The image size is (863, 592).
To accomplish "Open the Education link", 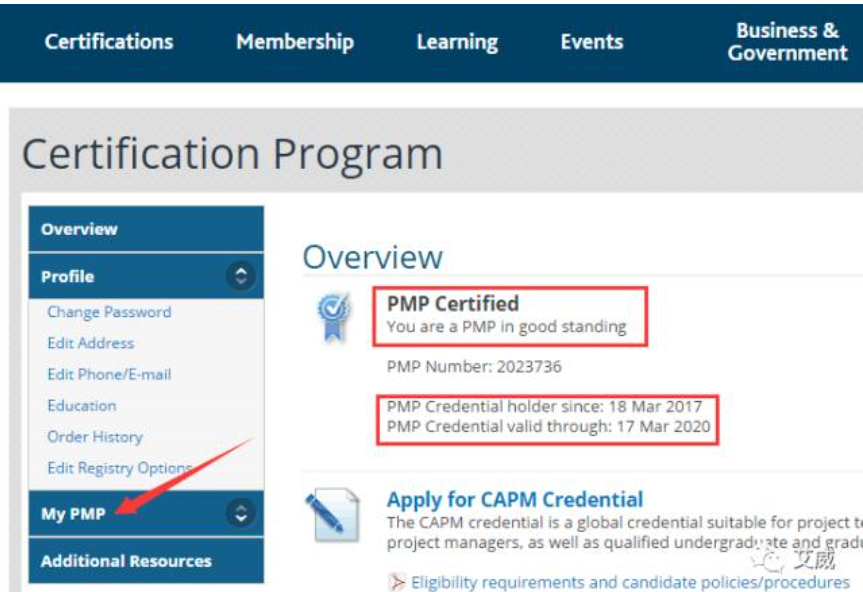I will (81, 405).
